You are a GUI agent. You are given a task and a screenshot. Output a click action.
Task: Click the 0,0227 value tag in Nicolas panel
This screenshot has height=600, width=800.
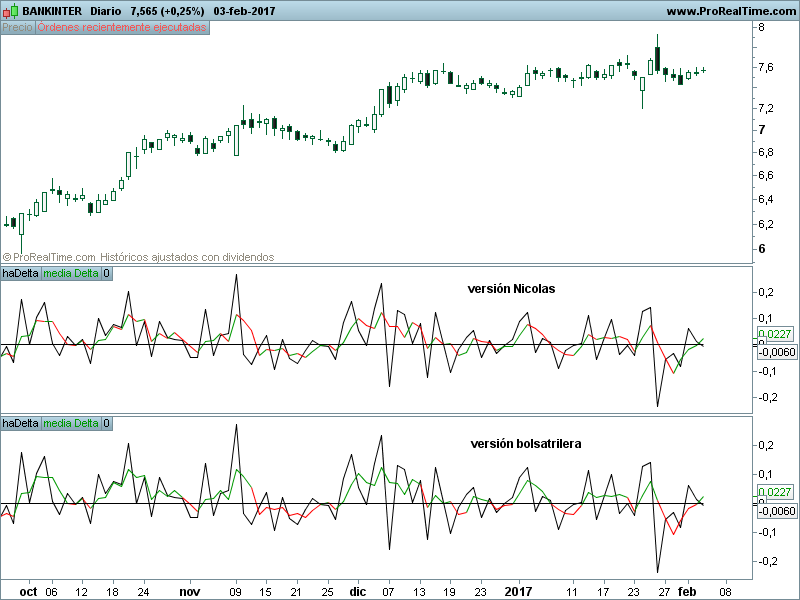[x=776, y=334]
